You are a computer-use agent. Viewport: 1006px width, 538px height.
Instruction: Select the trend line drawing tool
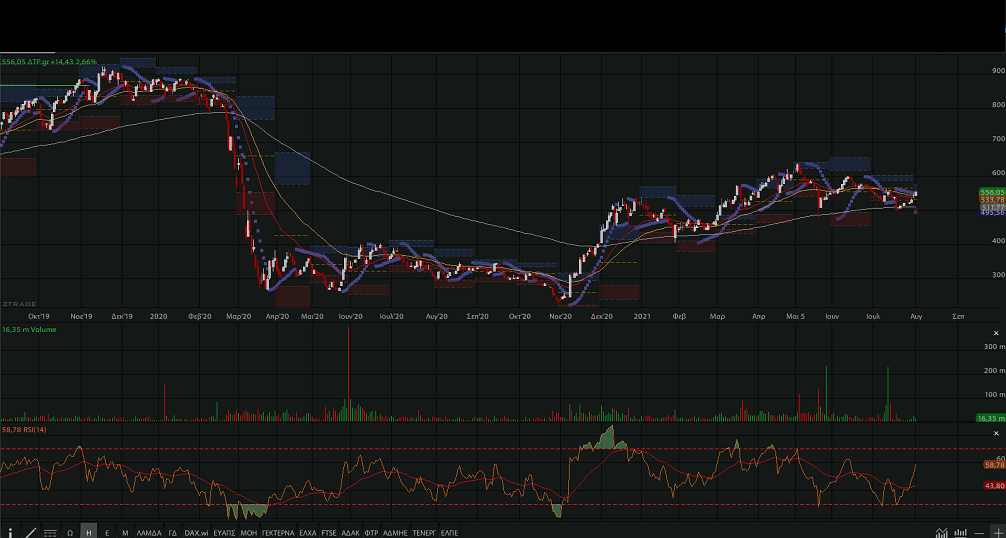click(30, 532)
